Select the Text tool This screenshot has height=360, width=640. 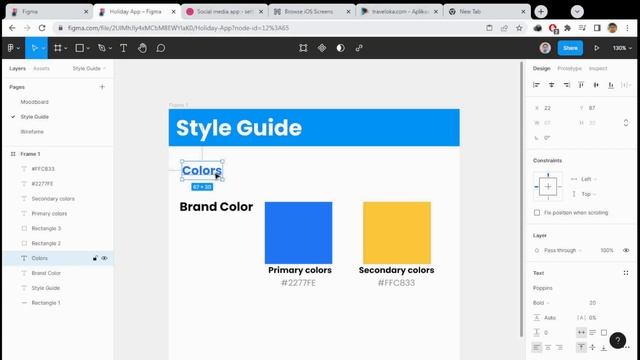click(123, 48)
